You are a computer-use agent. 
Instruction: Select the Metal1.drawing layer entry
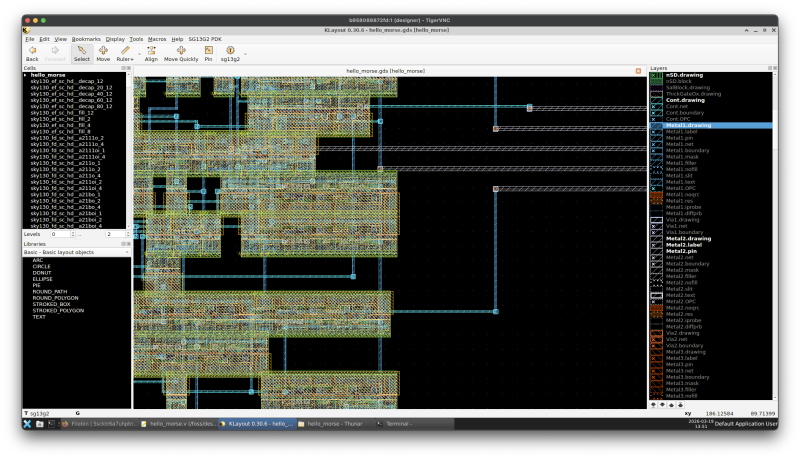pyautogui.click(x=688, y=125)
